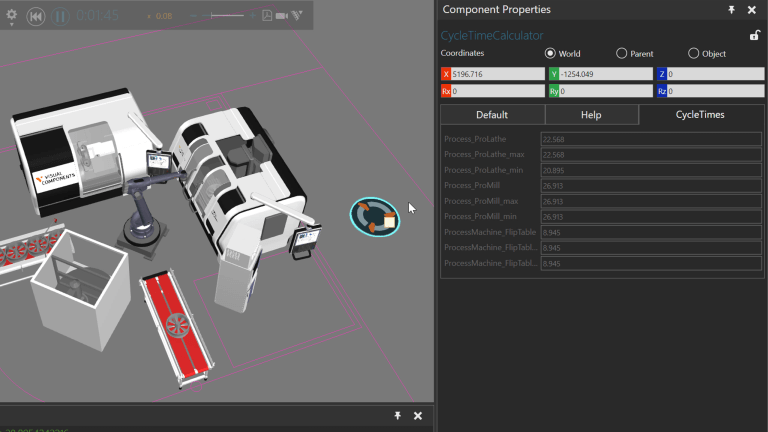
Task: Select the CycleTimeCalculator component in viewport
Action: click(375, 217)
